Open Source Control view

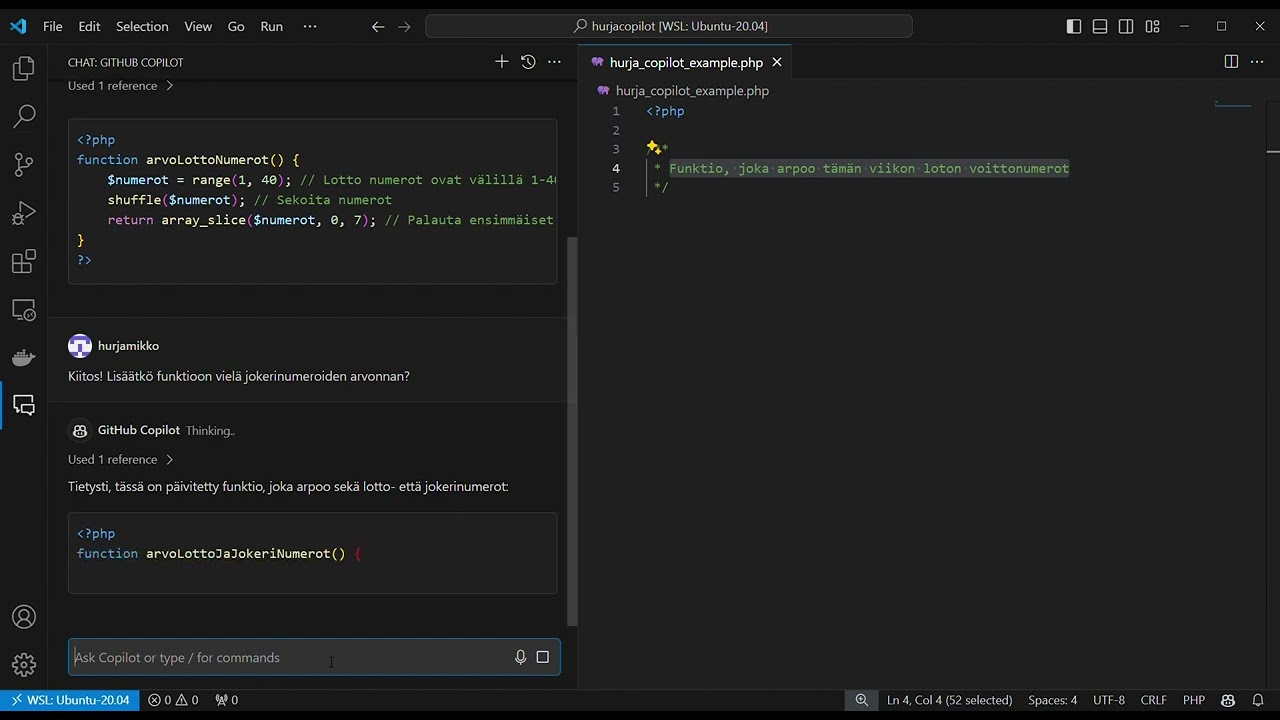[24, 164]
